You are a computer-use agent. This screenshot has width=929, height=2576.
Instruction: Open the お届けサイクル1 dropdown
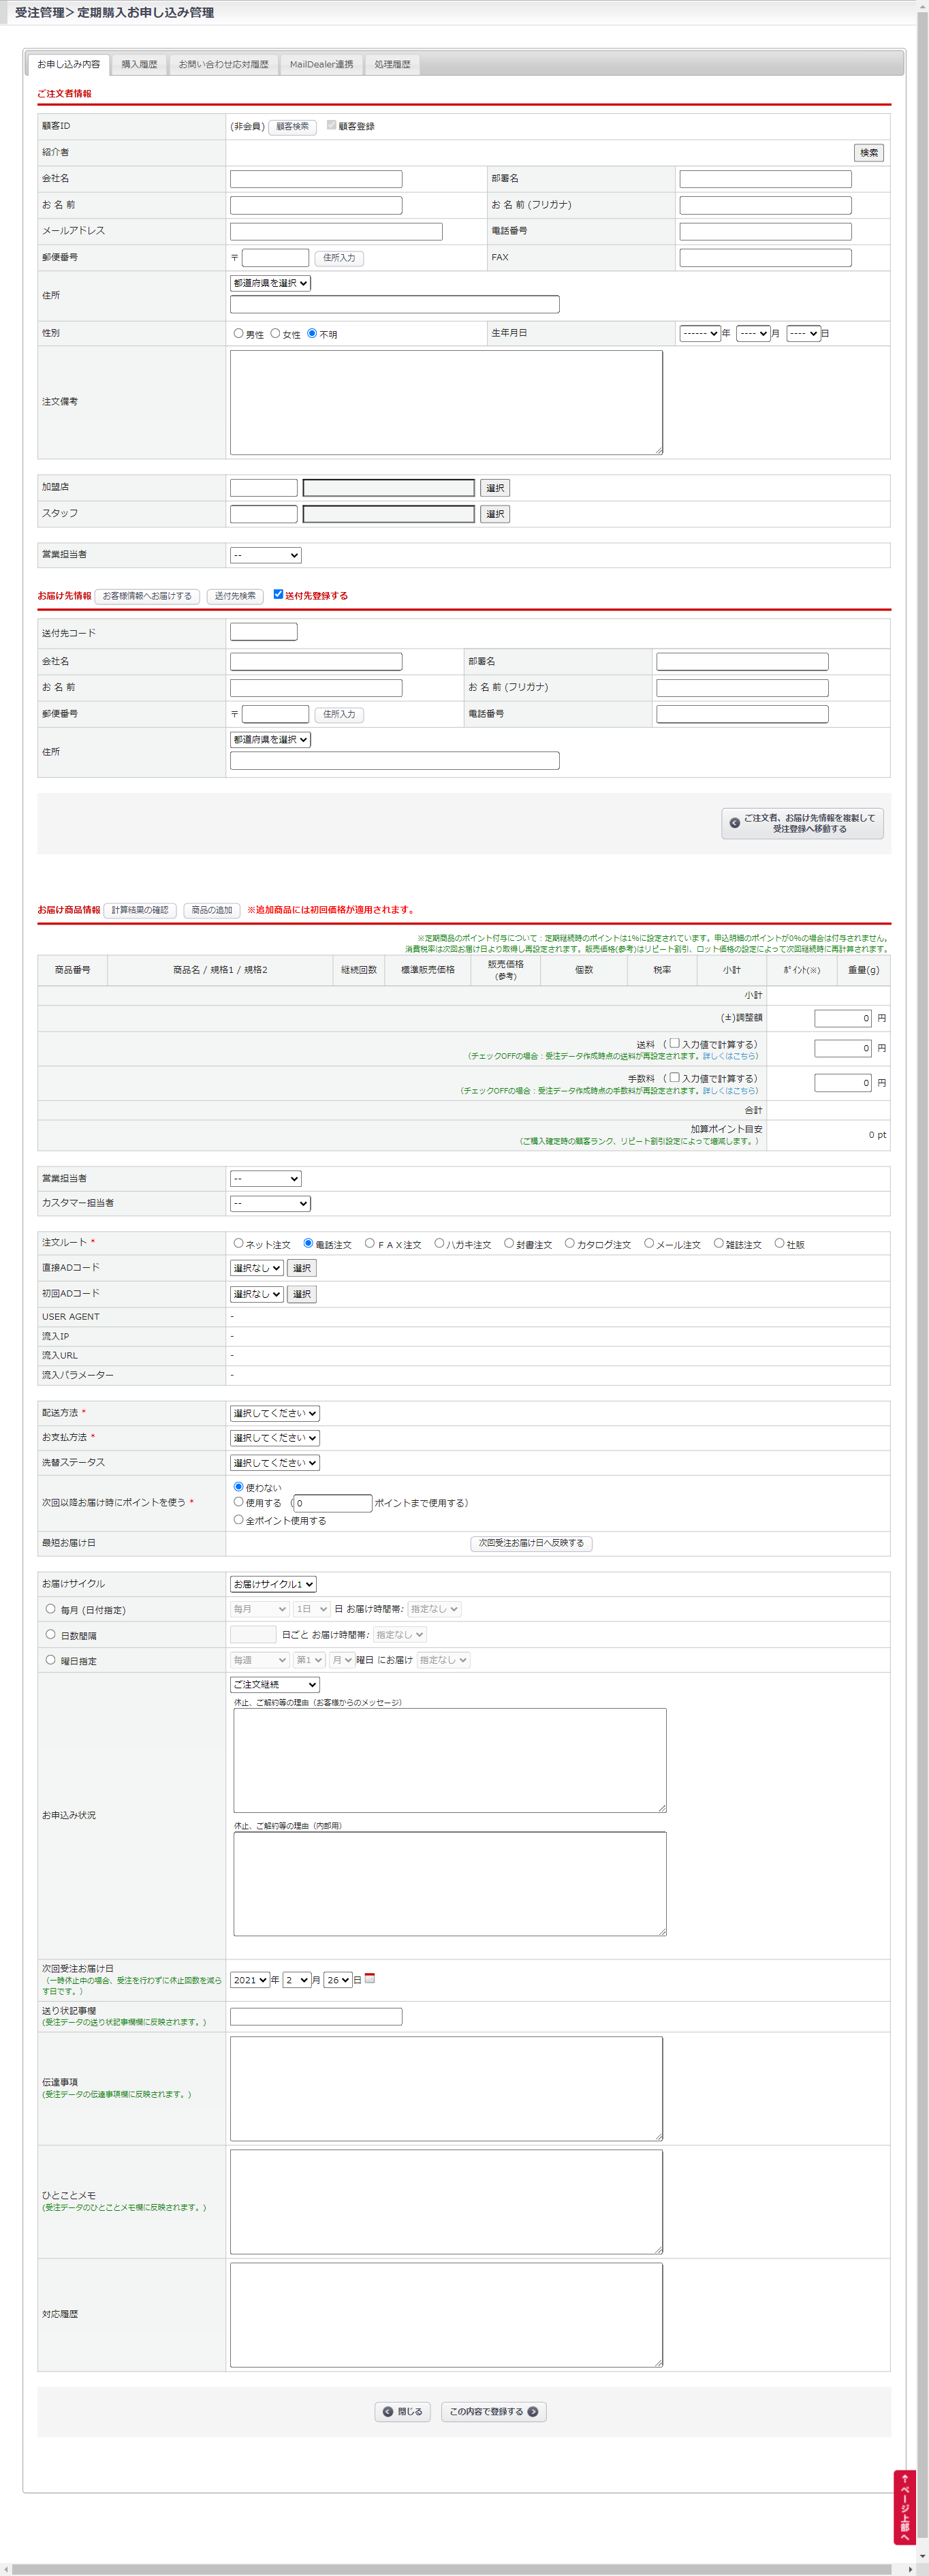click(273, 1584)
